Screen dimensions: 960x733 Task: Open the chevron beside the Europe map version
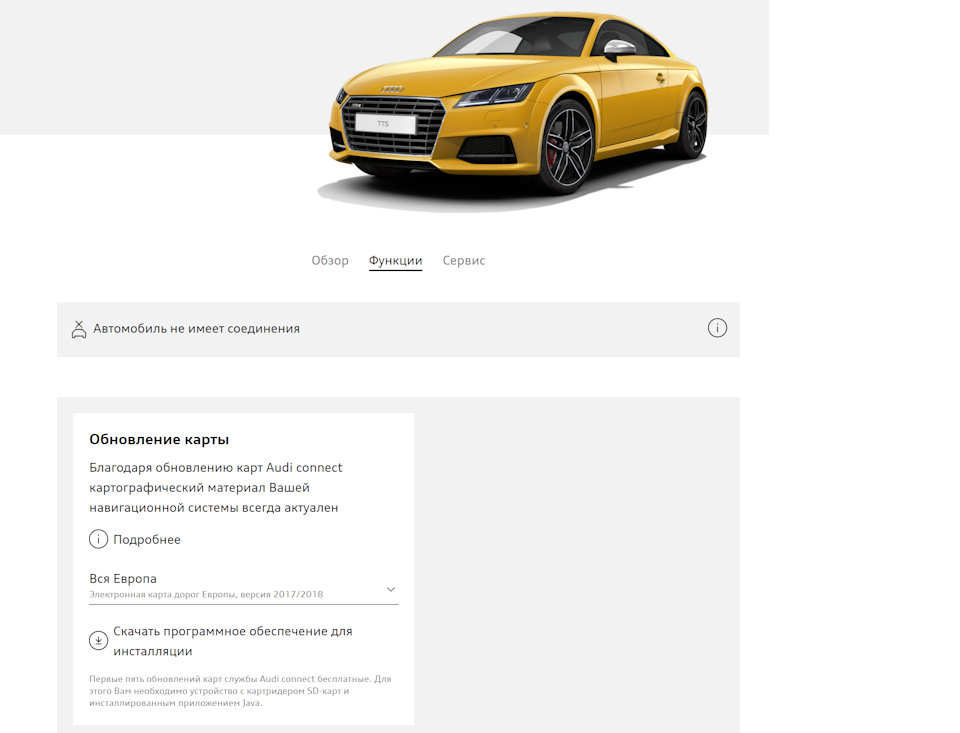tap(390, 590)
